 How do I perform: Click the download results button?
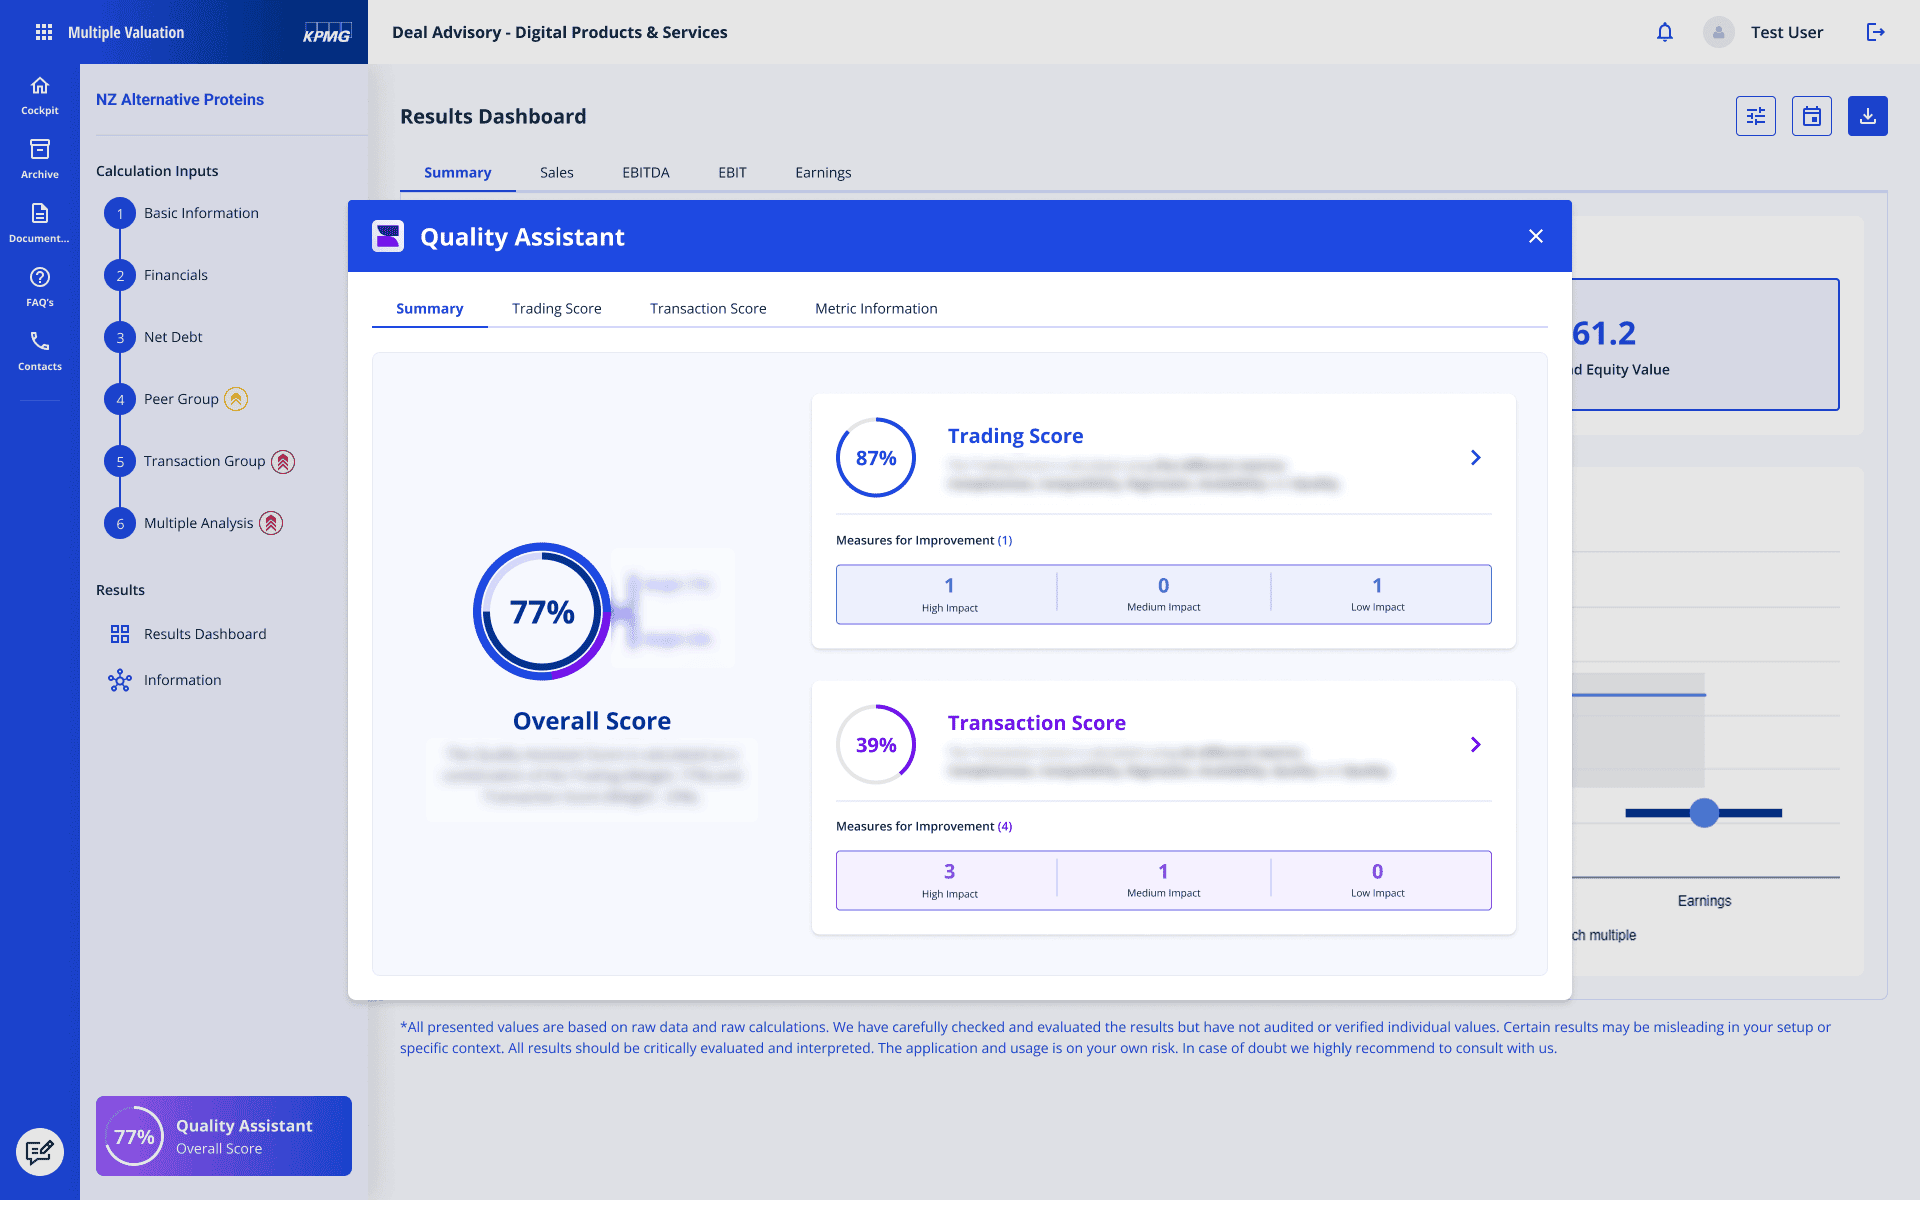coord(1868,116)
